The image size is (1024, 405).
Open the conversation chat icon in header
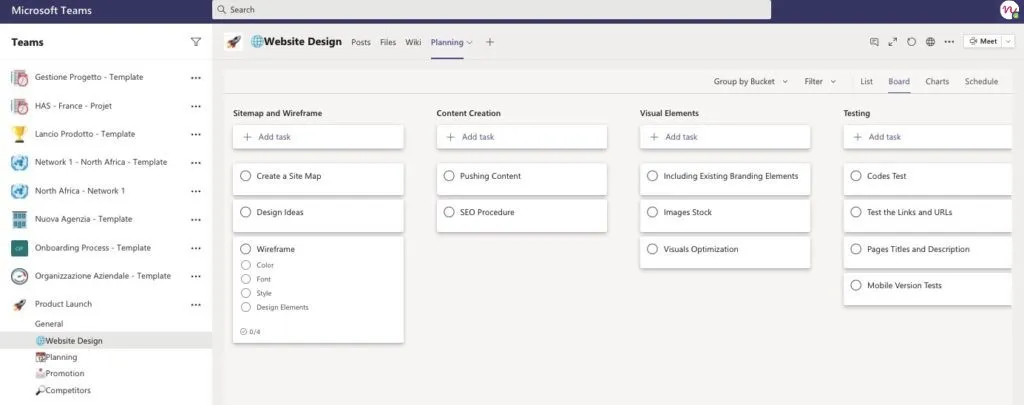[874, 42]
